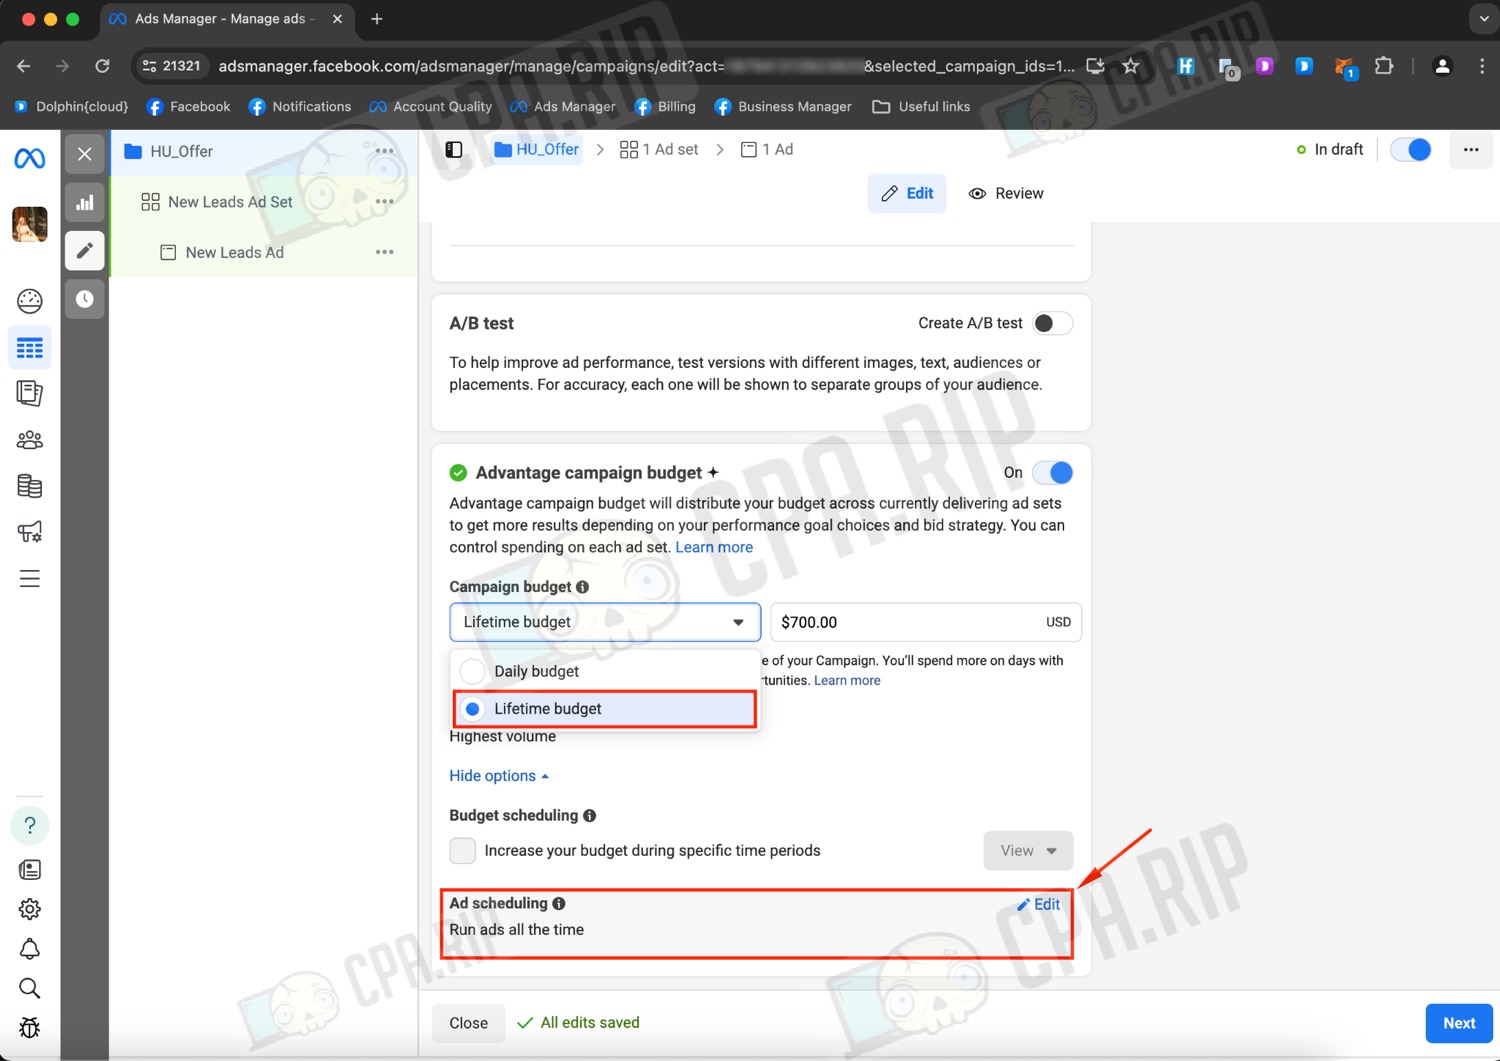Image resolution: width=1500 pixels, height=1061 pixels.
Task: Open Audiences people icon
Action: [x=29, y=440]
